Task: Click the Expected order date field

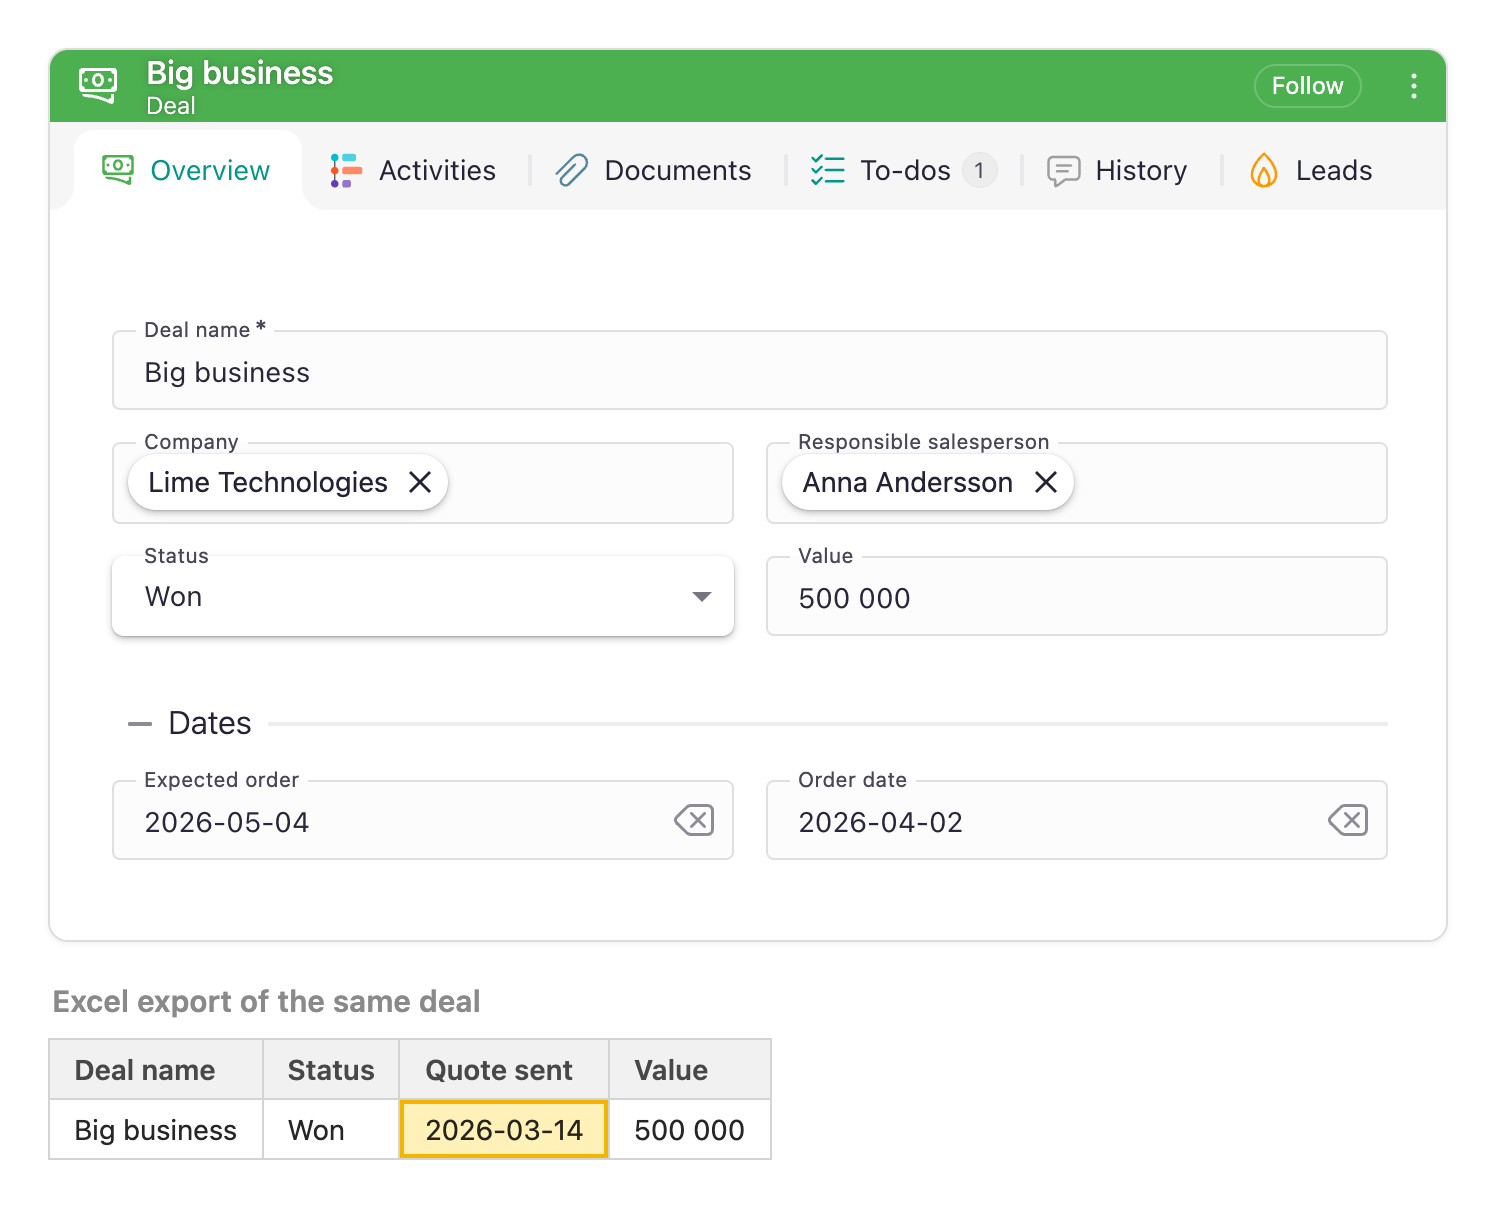Action: pos(423,821)
